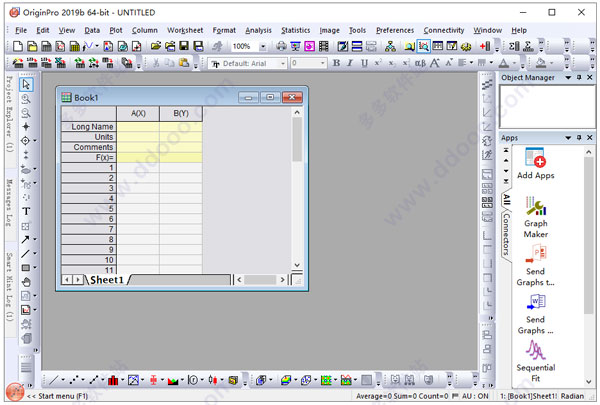Open Project Explorer tree icon
Viewport: 600px width, 405px height.
[x=390, y=46]
